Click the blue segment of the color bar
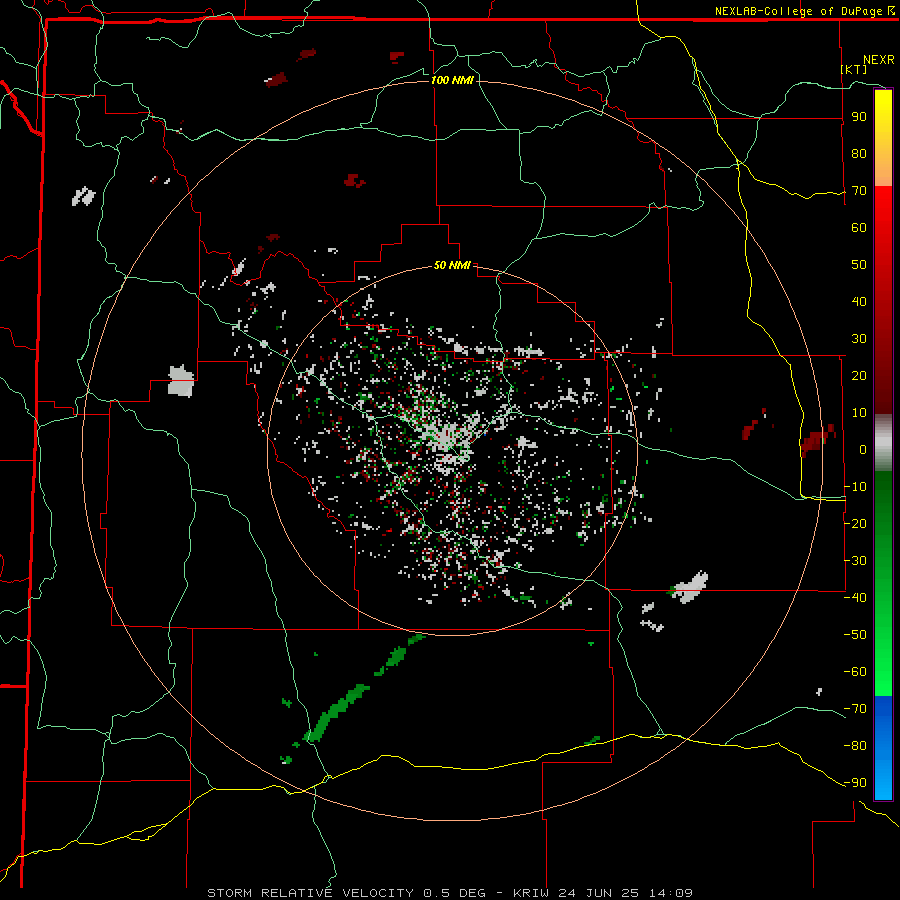Image resolution: width=900 pixels, height=900 pixels. [x=883, y=747]
